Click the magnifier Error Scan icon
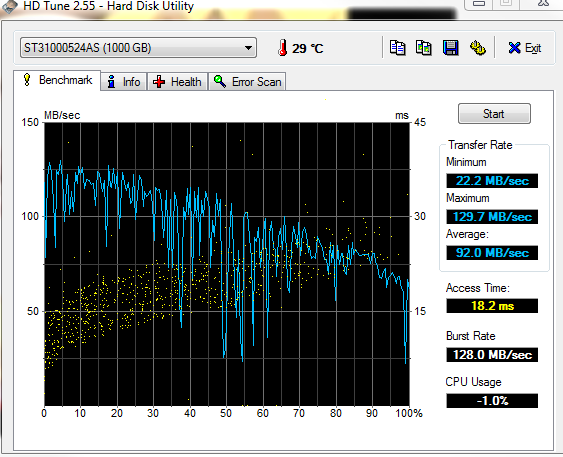The image size is (563, 457). [220, 81]
